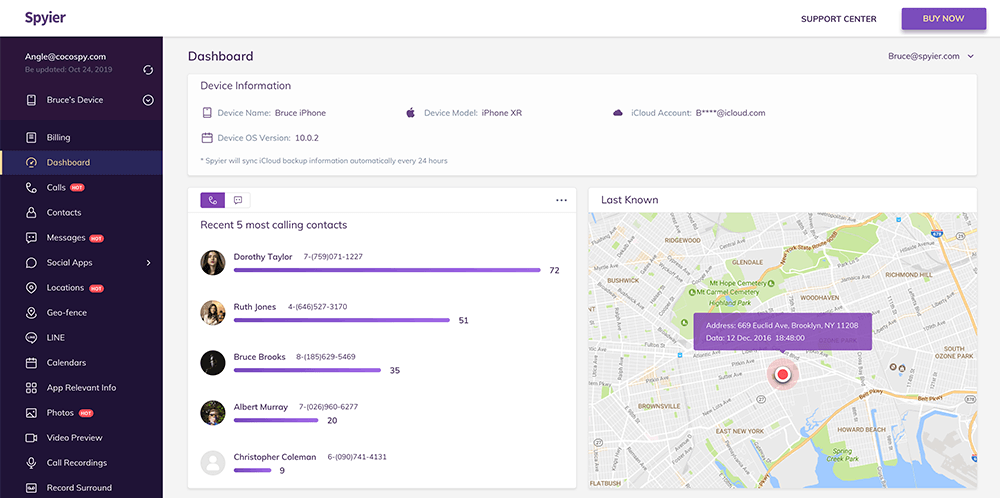Select the Geo-fence menu label
The height and width of the screenshot is (498, 1000).
pos(66,312)
